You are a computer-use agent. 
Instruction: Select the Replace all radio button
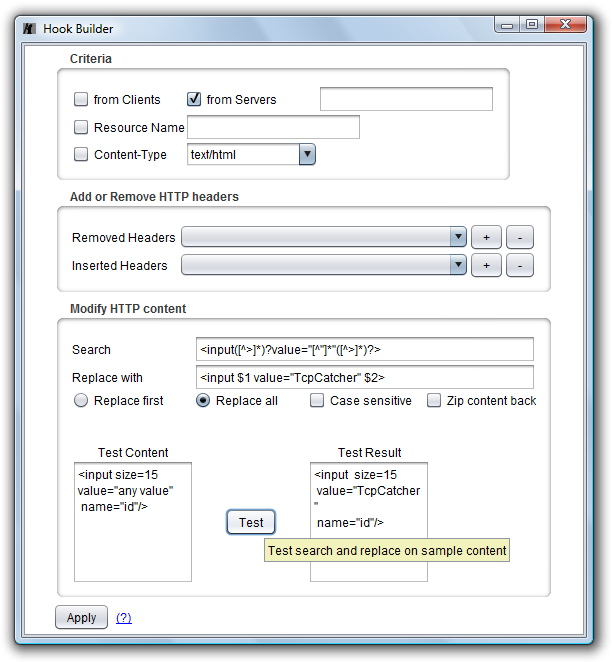(203, 400)
